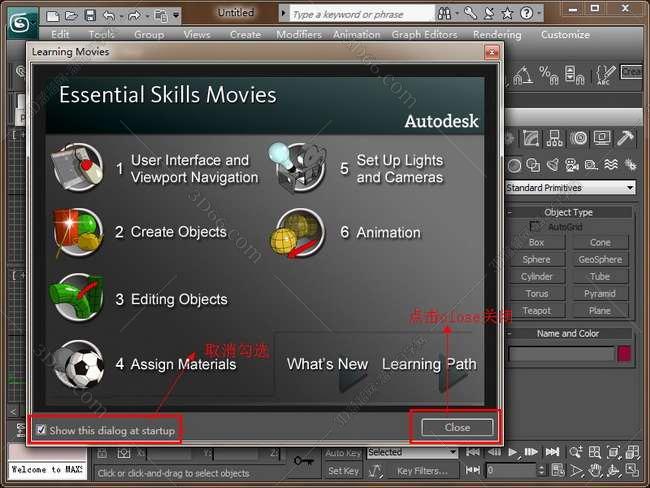
Task: Open the Utilities hammer panel icon
Action: click(625, 138)
